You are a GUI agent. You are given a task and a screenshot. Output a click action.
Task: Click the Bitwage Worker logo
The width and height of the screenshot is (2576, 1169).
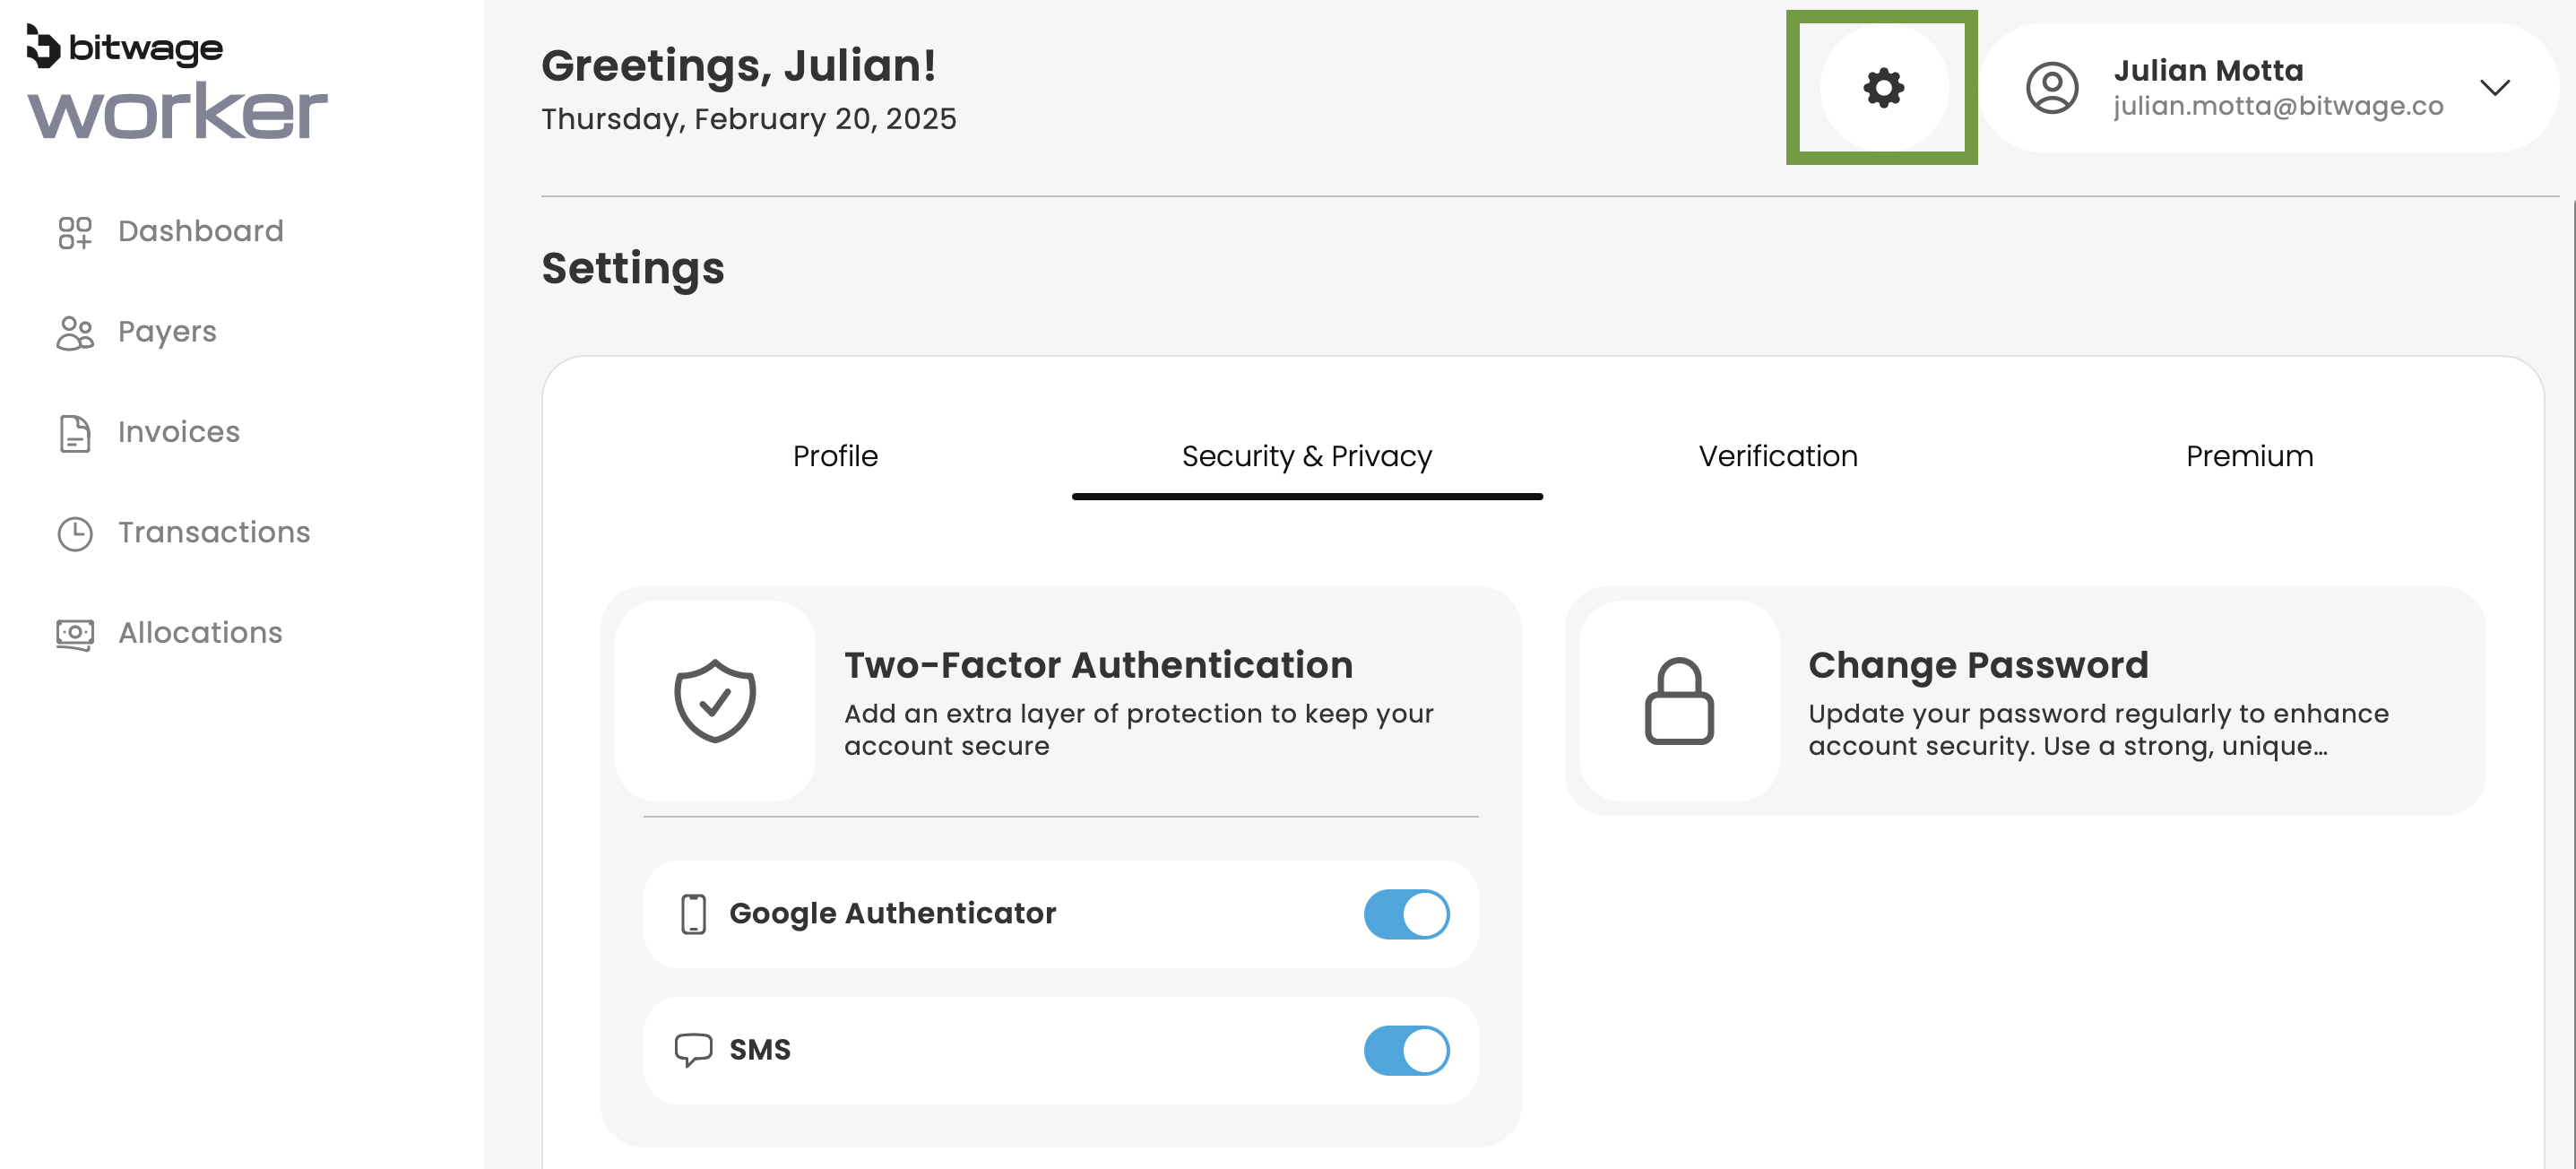(176, 84)
